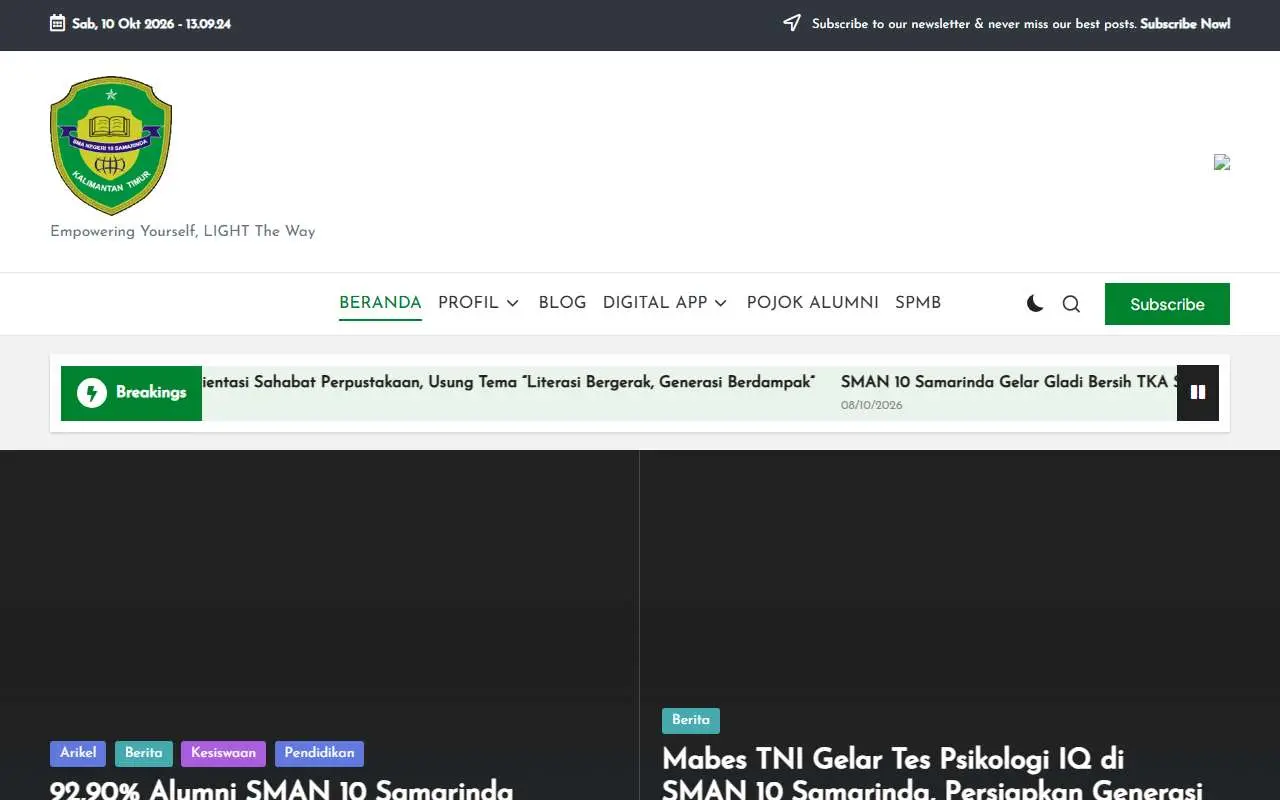Pause the Breakings news ticker

click(x=1198, y=393)
